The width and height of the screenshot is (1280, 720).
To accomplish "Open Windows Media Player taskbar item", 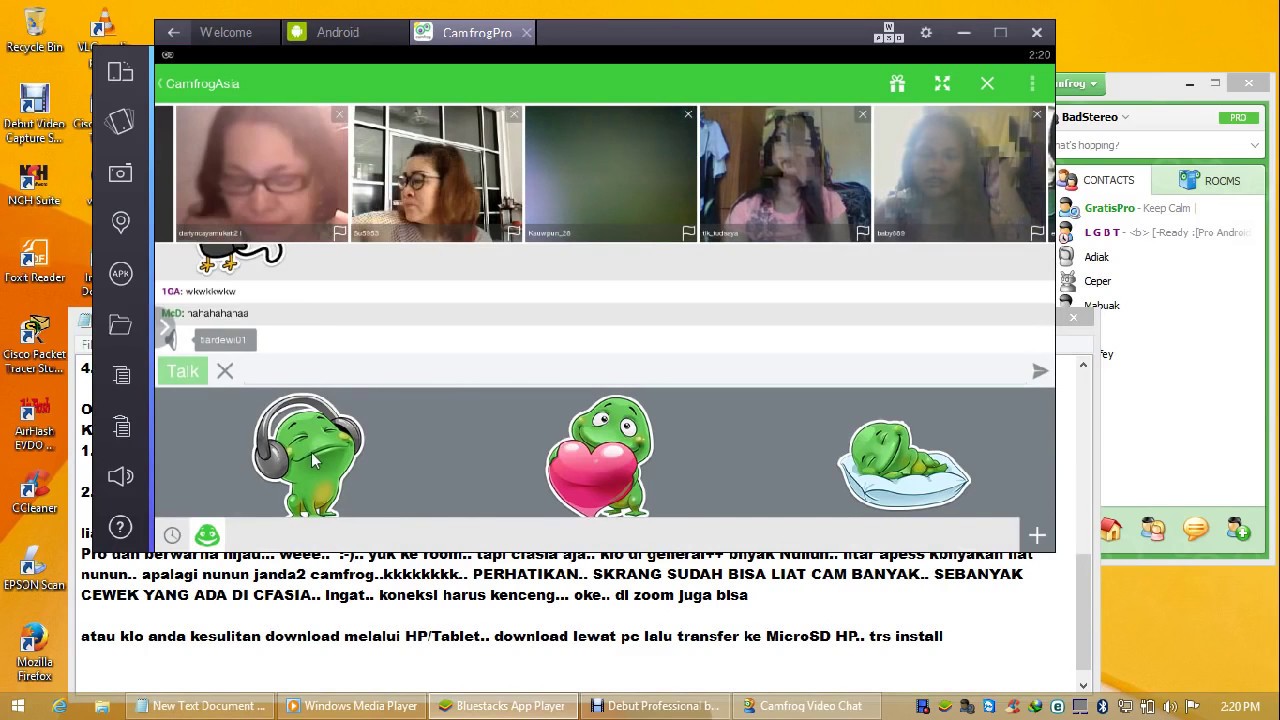I will (x=352, y=706).
